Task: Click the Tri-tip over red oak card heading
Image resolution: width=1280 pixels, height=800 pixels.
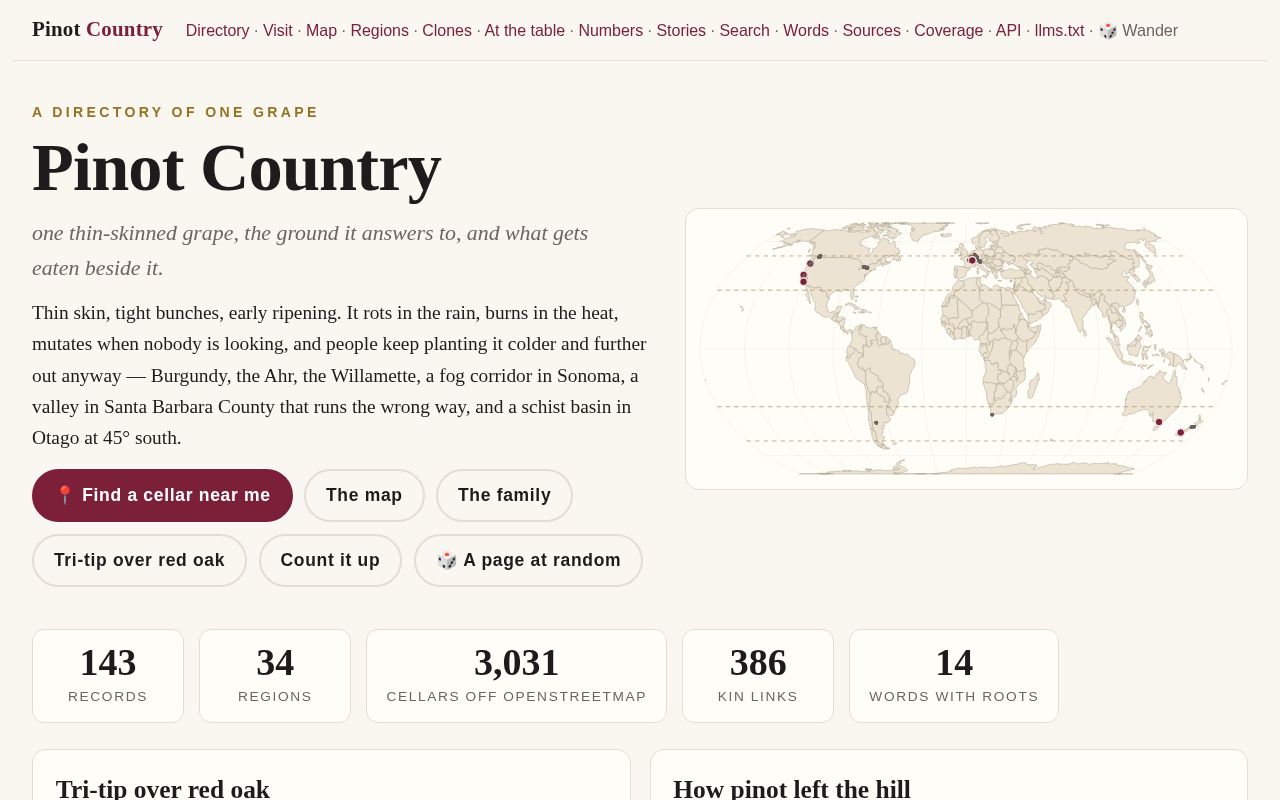Action: [x=163, y=789]
